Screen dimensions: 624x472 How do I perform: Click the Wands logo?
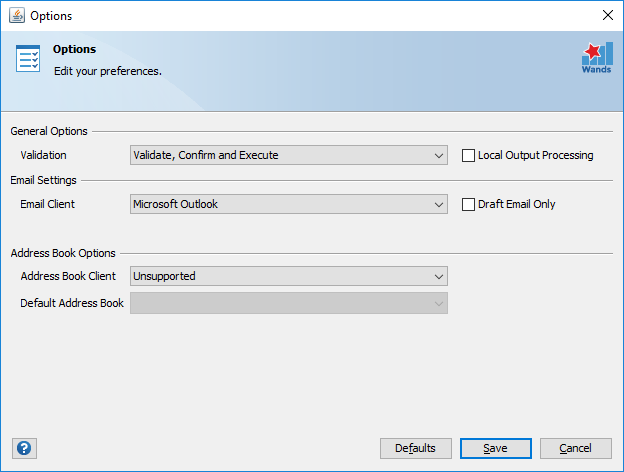click(596, 58)
